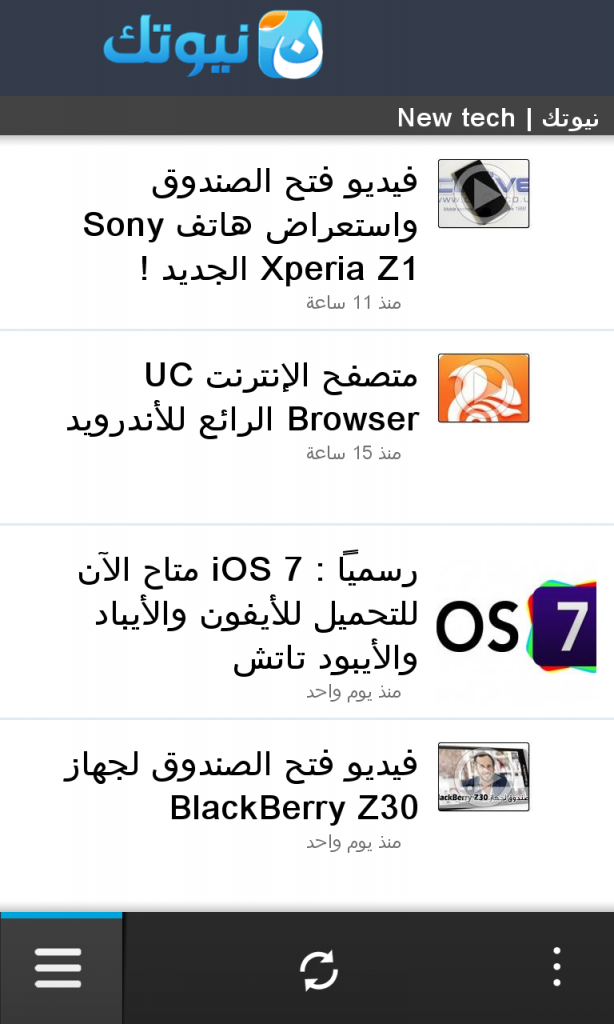
Task: Click the '11 hours ago' timestamp
Action: (x=353, y=302)
